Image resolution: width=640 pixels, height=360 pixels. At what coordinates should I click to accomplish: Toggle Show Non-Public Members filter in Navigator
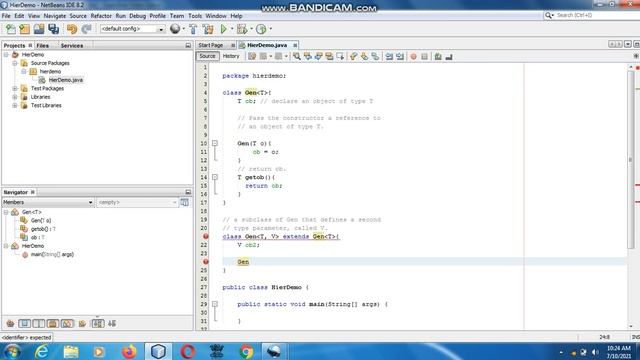(x=53, y=324)
